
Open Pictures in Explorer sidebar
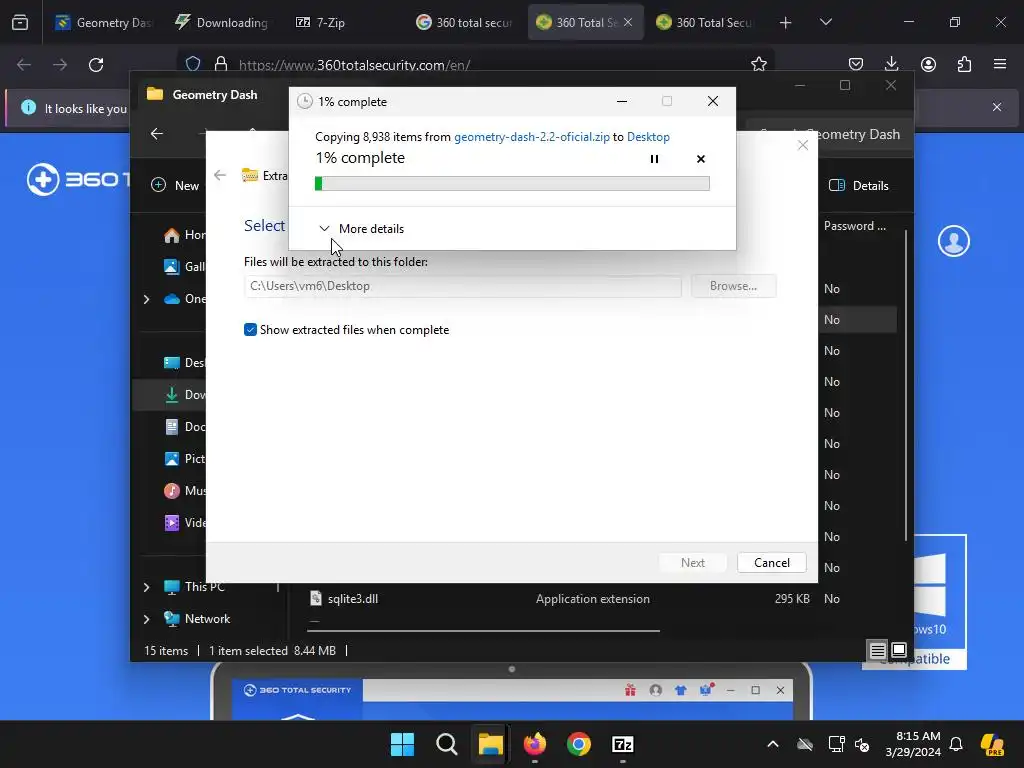pos(185,458)
